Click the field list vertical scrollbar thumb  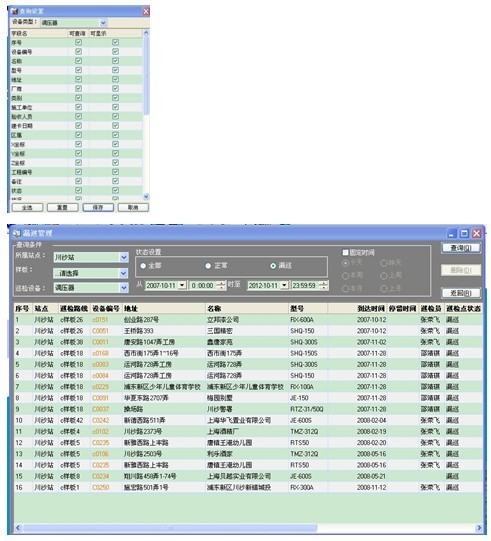pyautogui.click(x=146, y=76)
